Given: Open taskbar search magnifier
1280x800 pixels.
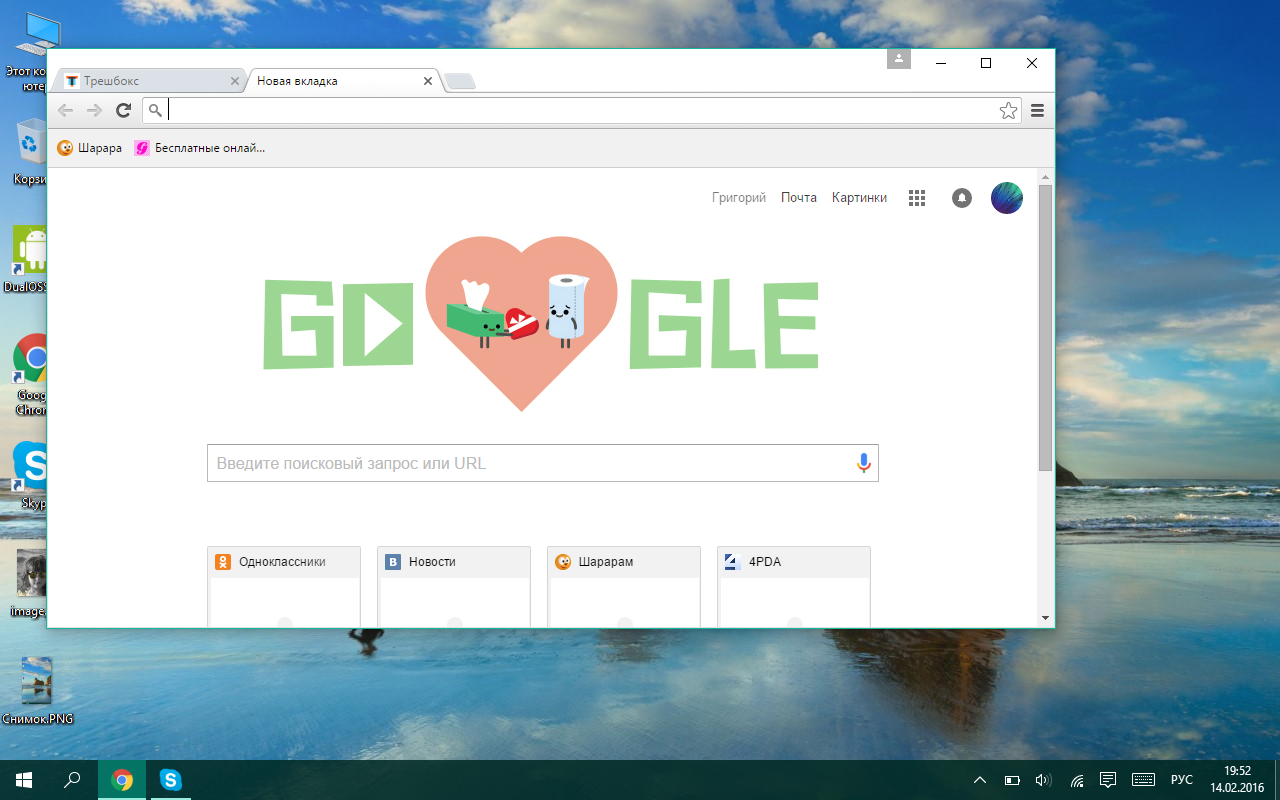Looking at the screenshot, I should 72,780.
